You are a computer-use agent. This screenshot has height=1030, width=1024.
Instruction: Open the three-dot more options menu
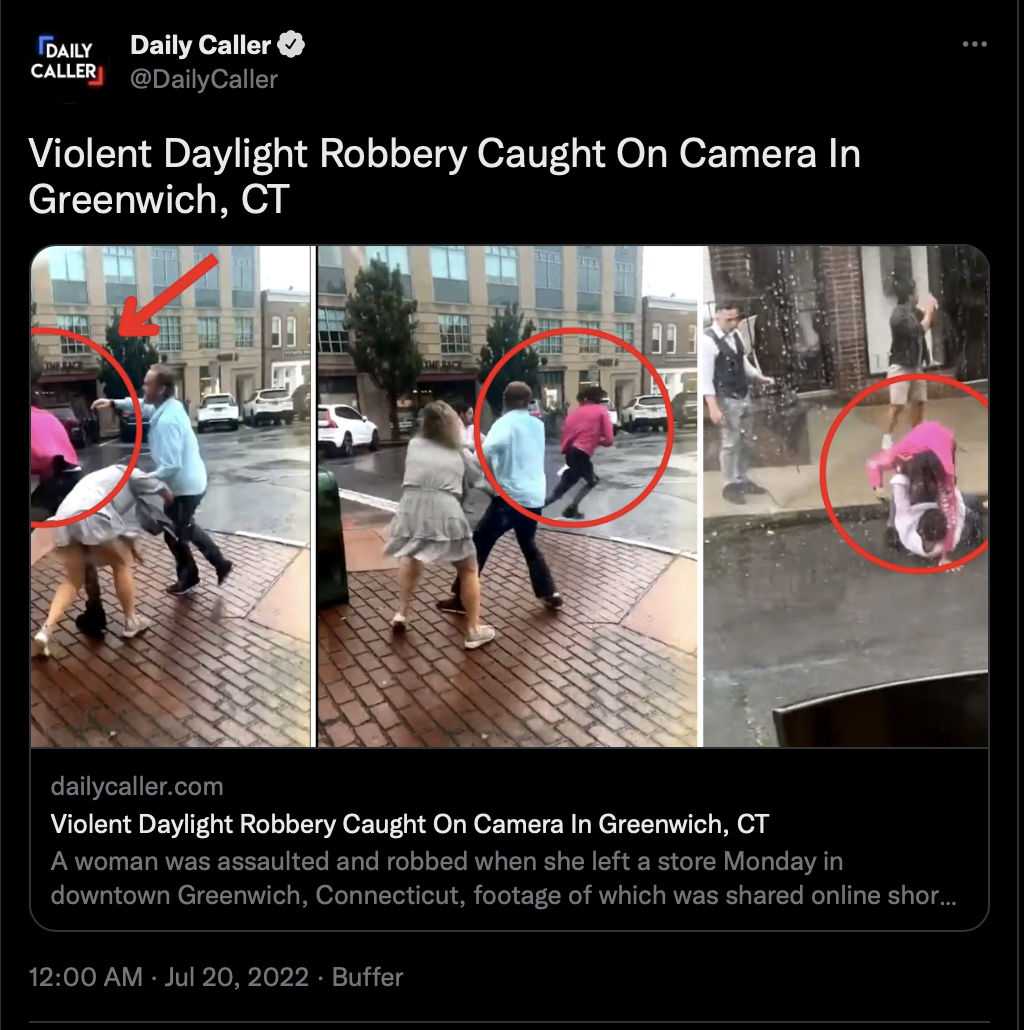(x=974, y=44)
